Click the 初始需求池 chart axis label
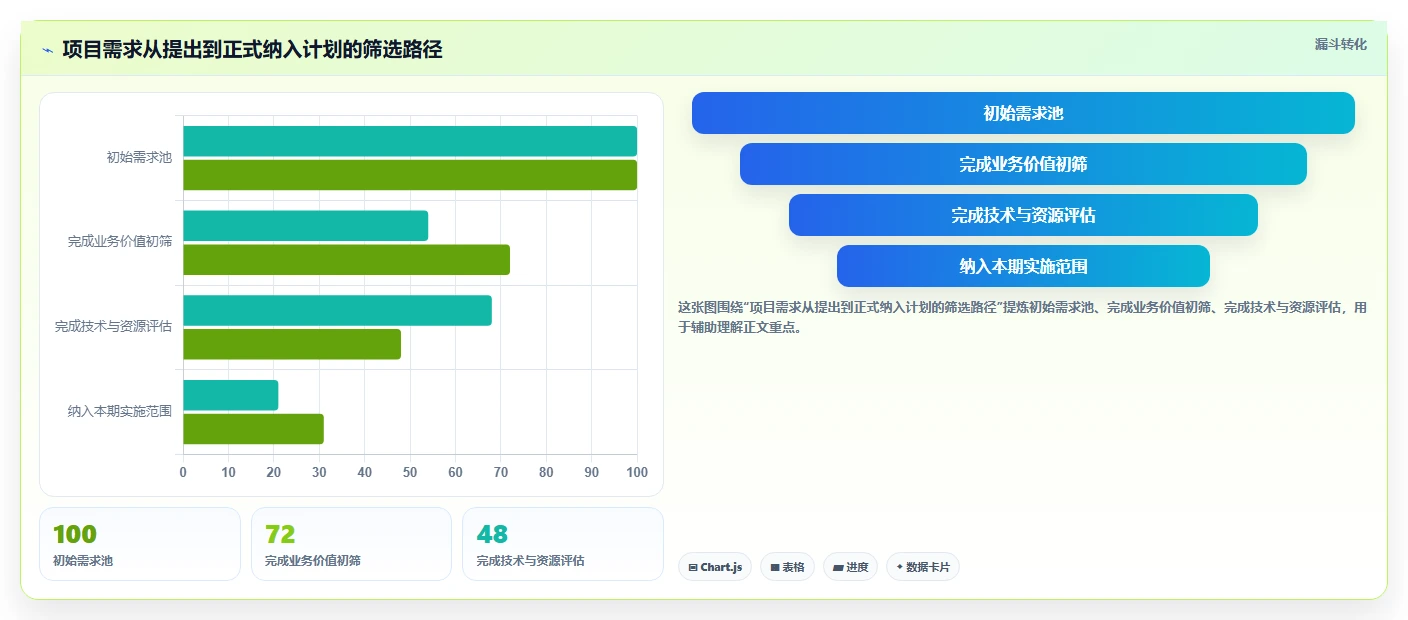 pyautogui.click(x=139, y=157)
